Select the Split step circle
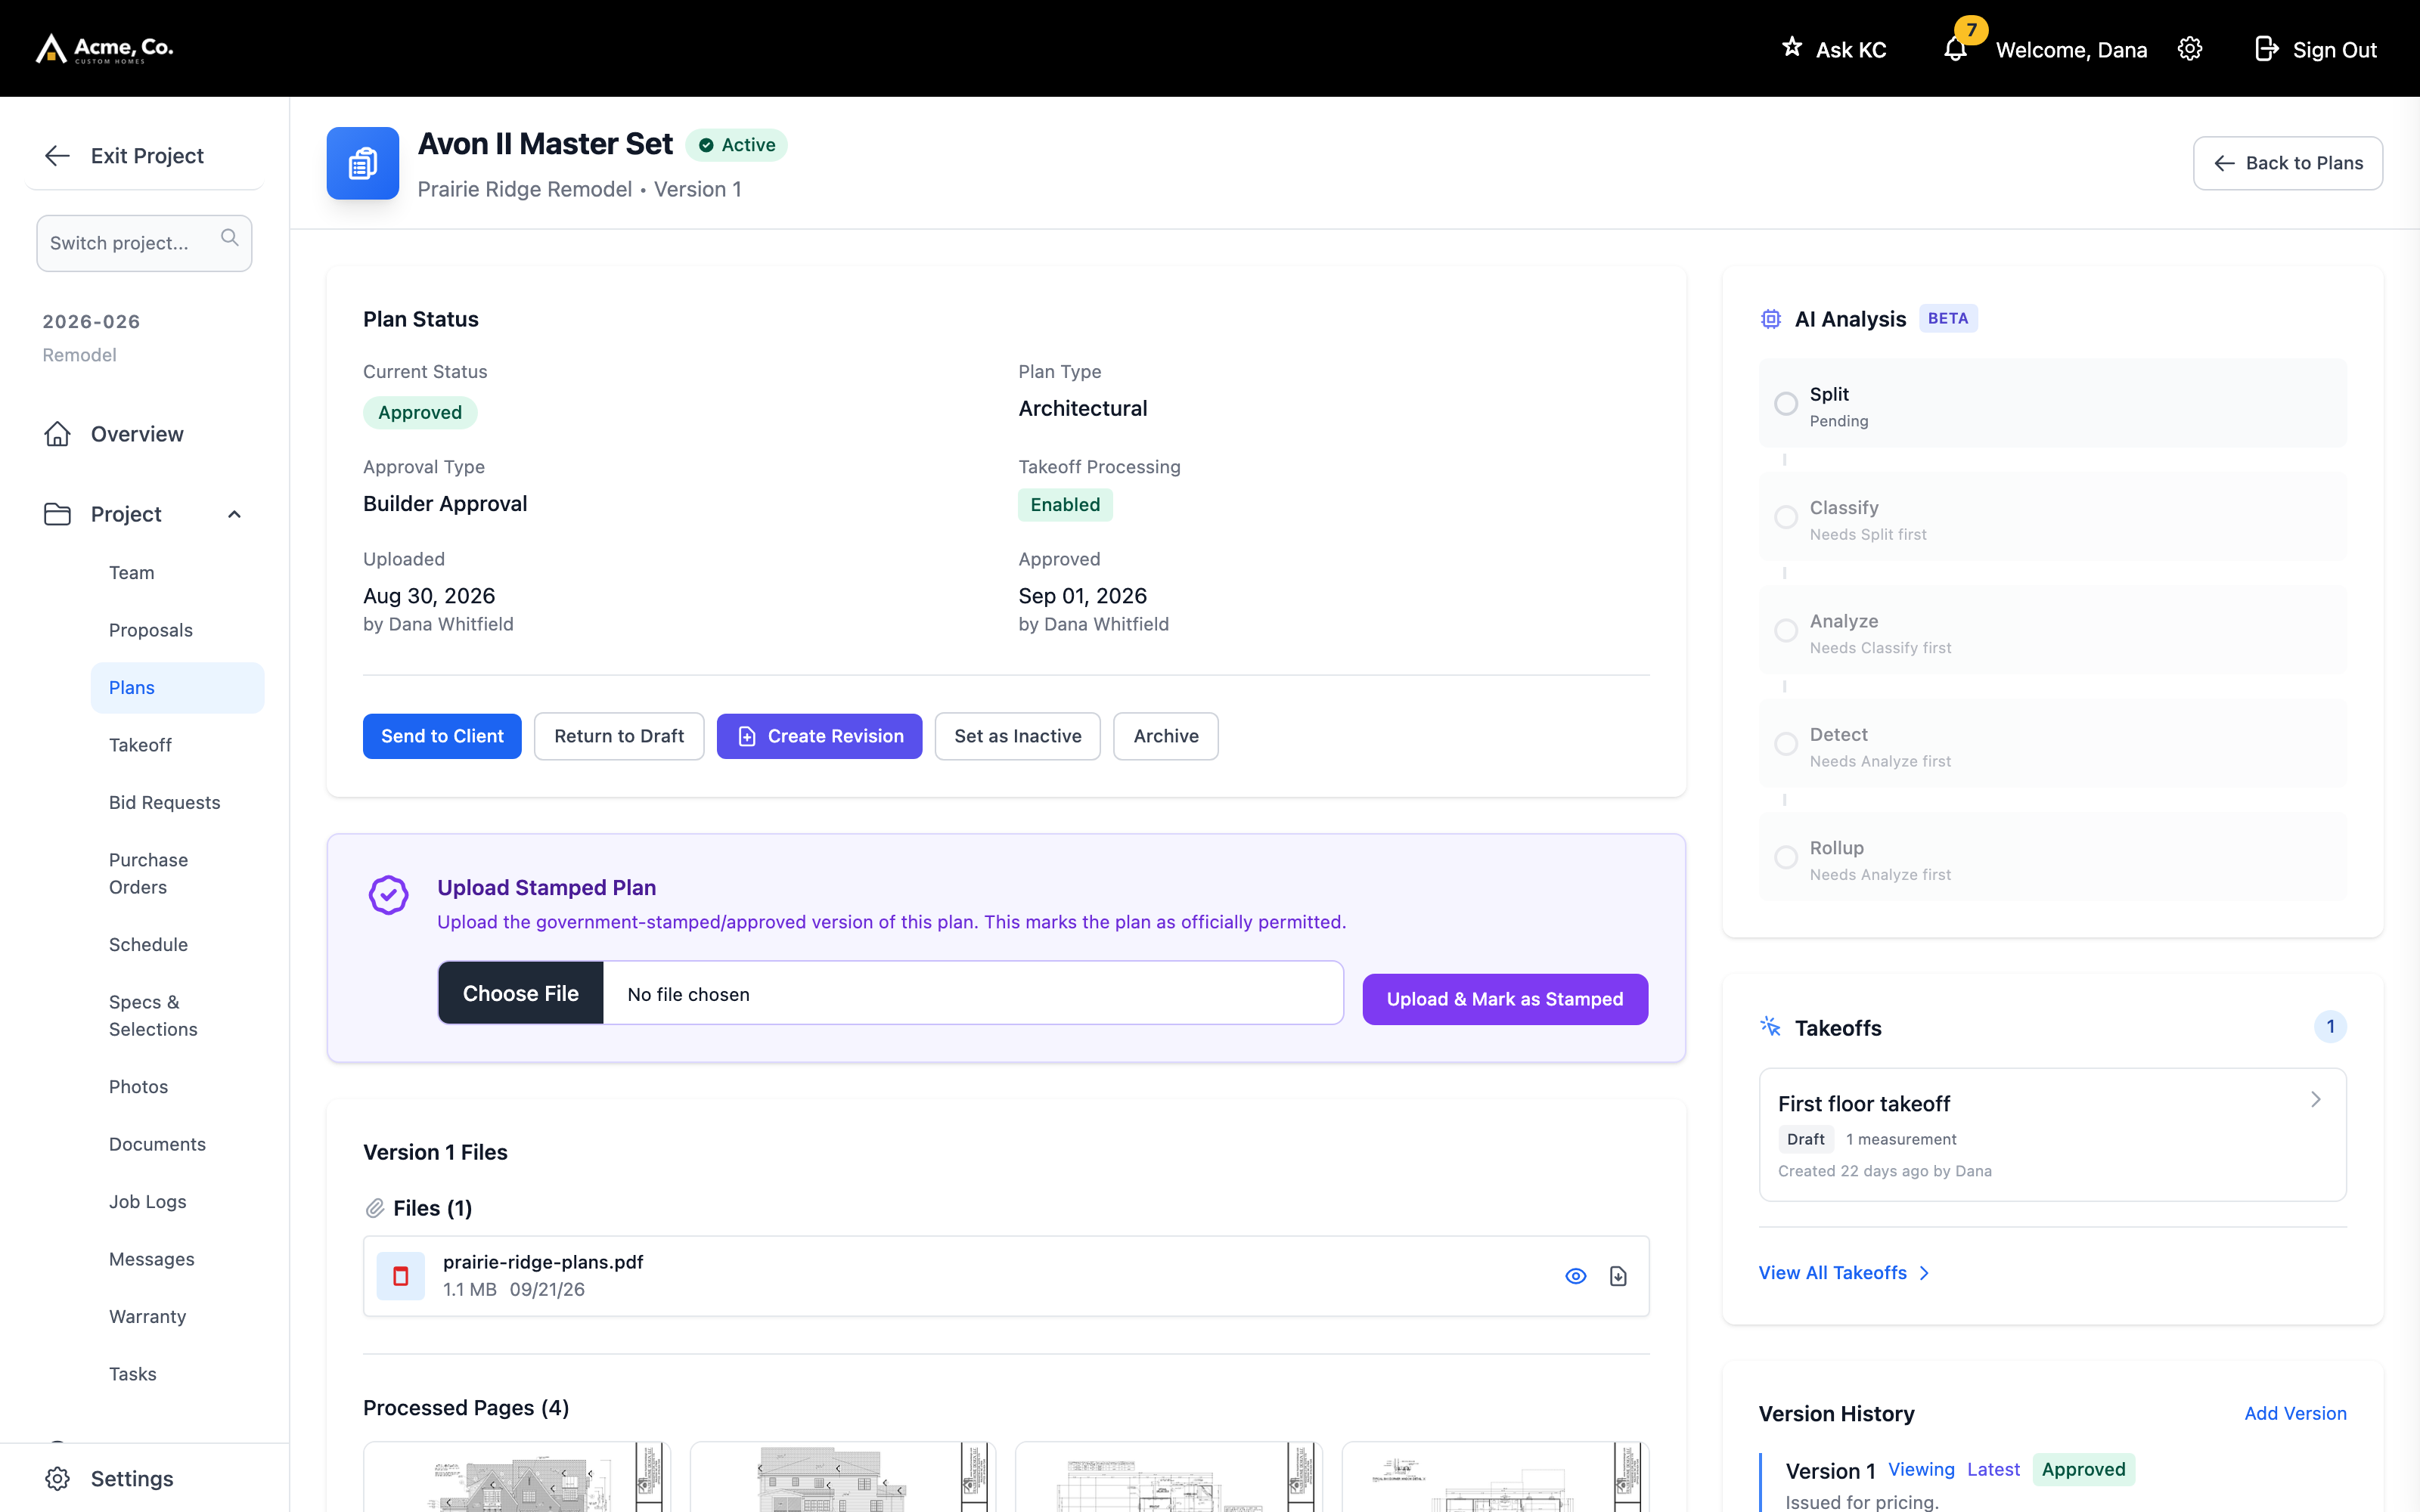 tap(1786, 404)
